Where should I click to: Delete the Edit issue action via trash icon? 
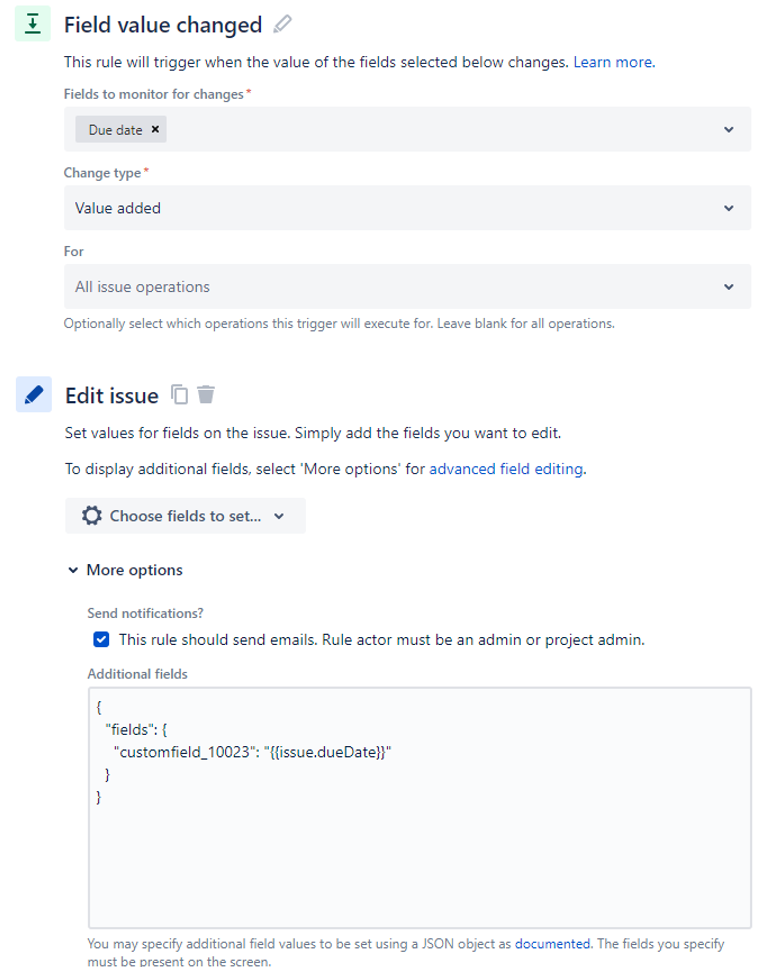coord(206,394)
